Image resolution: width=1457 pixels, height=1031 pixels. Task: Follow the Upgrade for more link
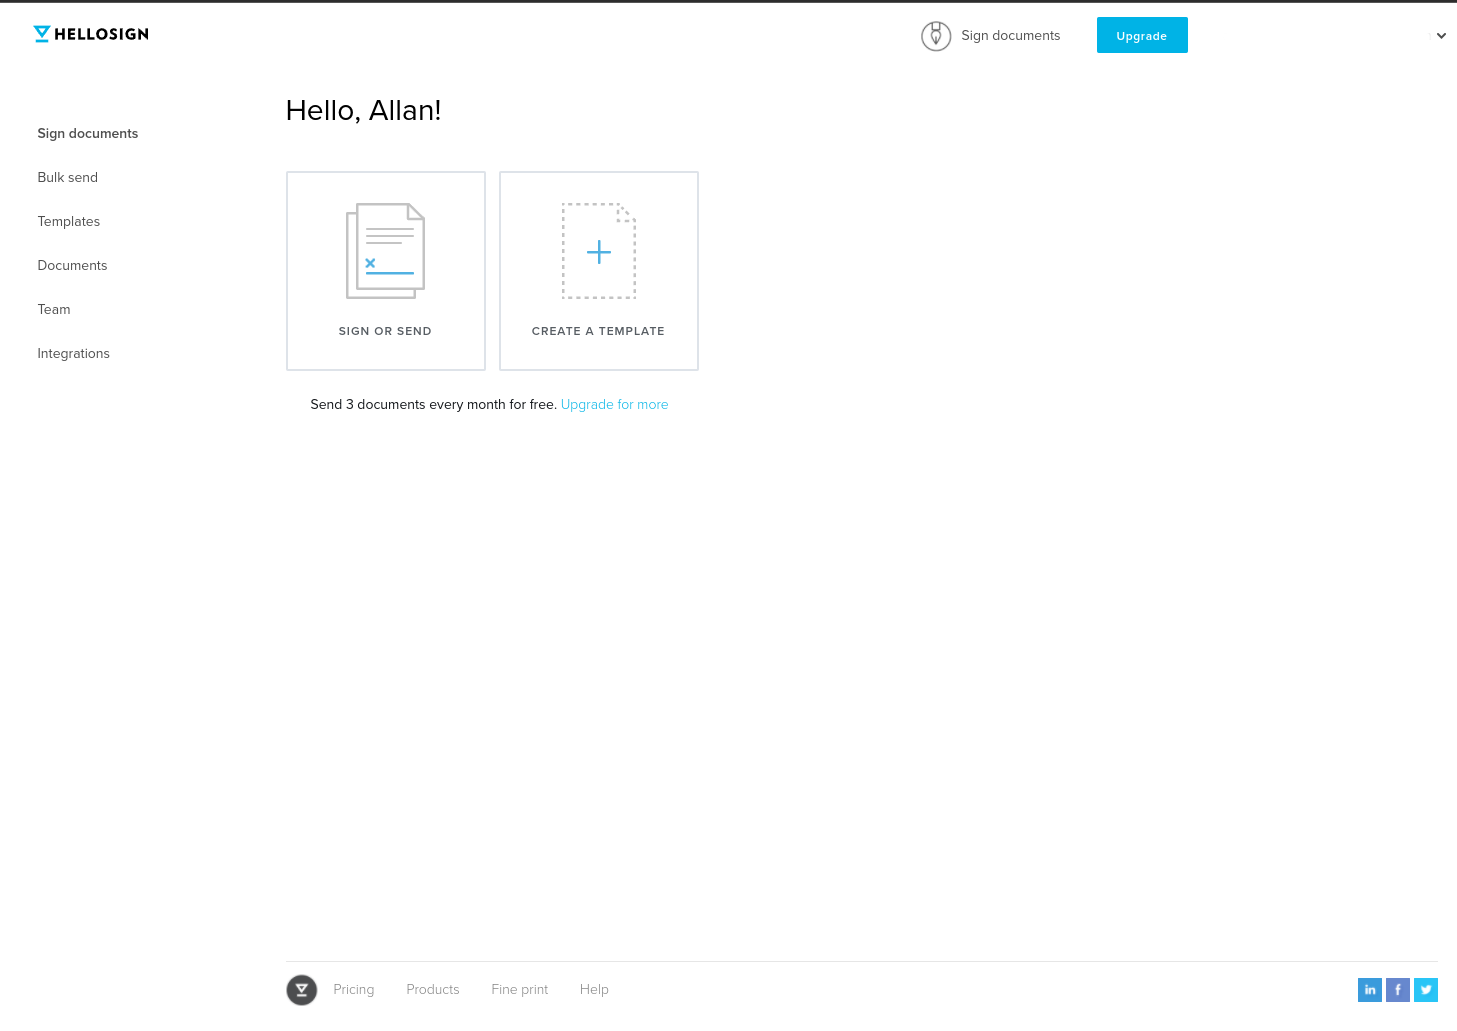click(614, 404)
